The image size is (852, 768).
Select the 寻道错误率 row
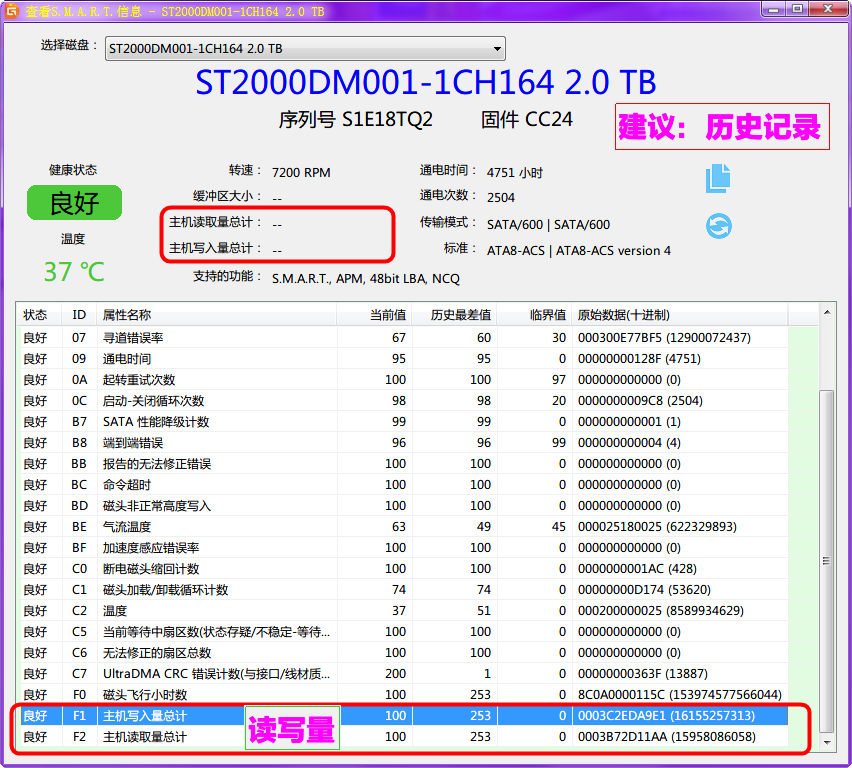click(x=402, y=338)
